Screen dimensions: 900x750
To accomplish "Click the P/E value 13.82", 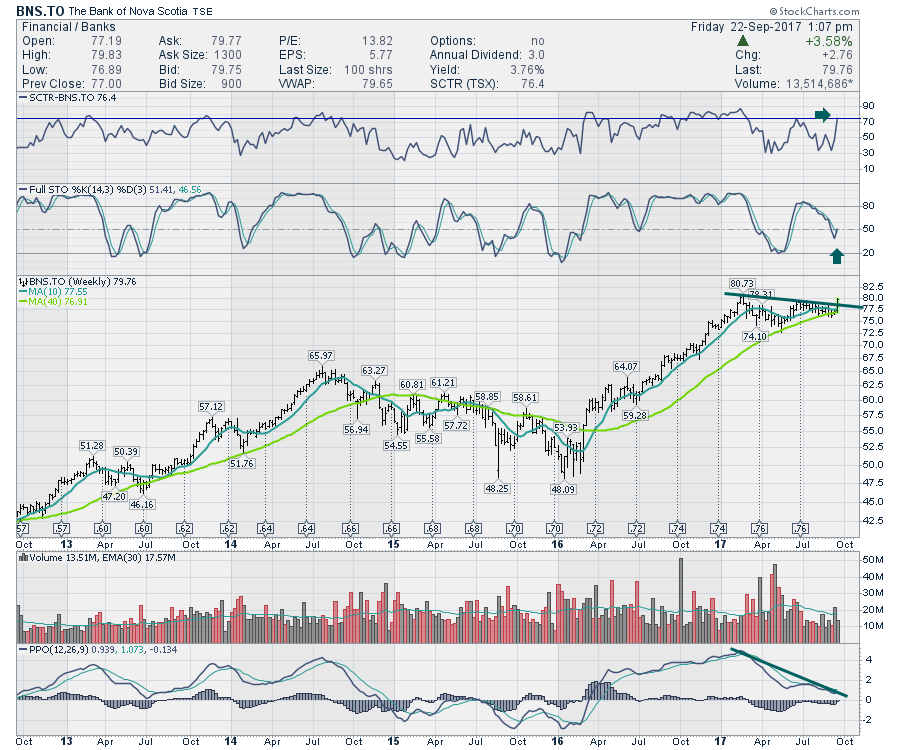I will click(x=377, y=41).
